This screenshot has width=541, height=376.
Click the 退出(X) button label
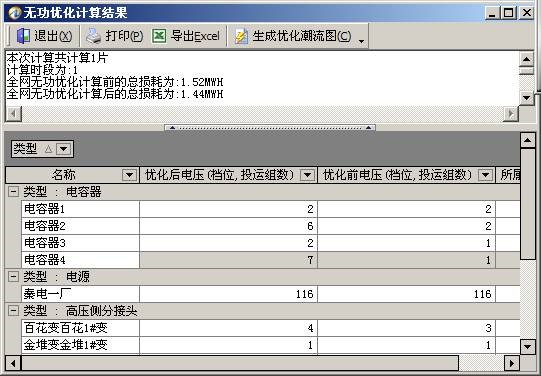[x=53, y=36]
